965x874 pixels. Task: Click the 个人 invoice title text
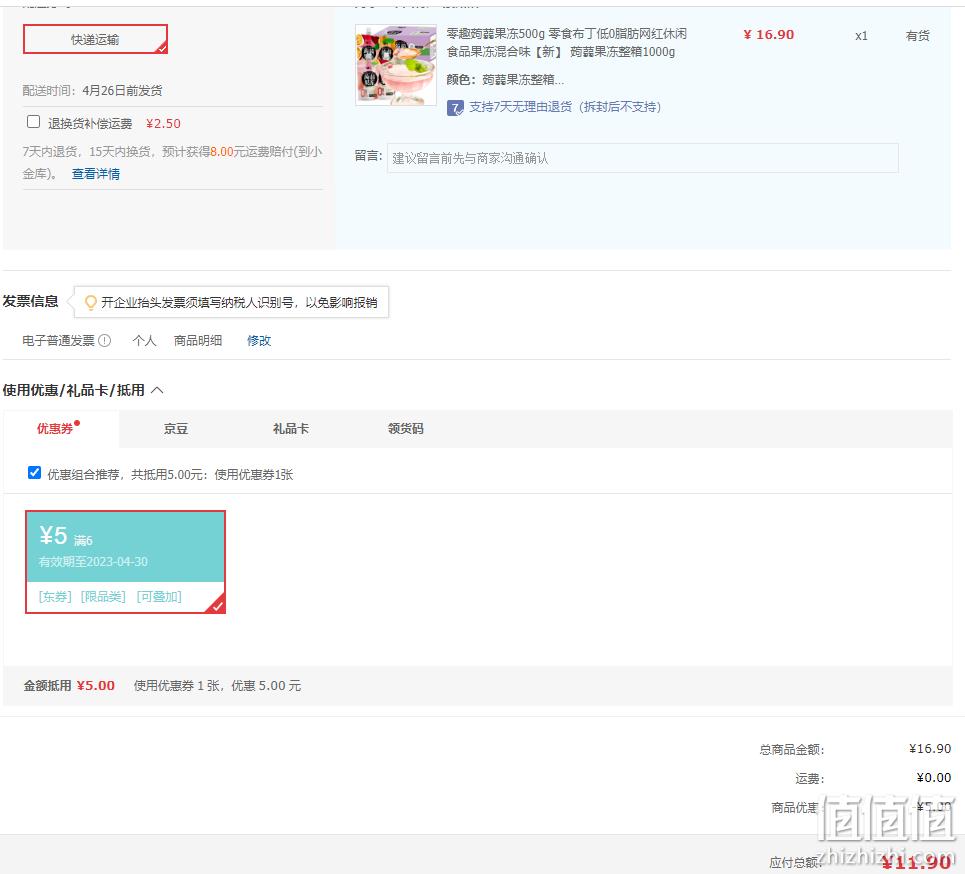pos(144,340)
